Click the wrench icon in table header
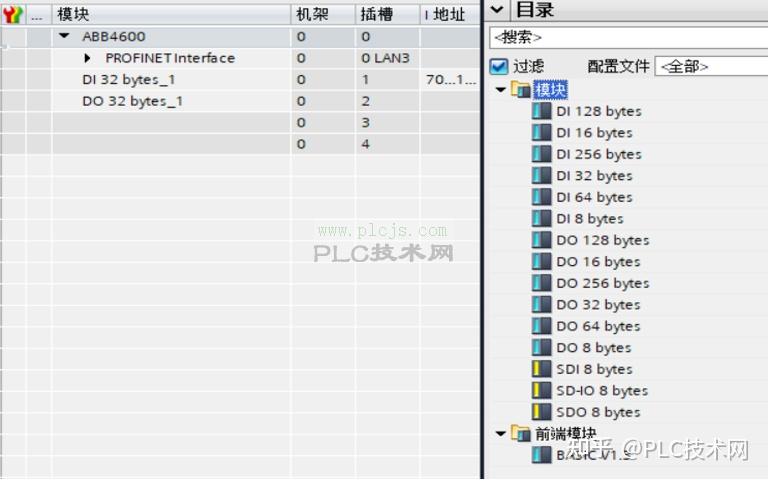The height and width of the screenshot is (481, 768). tap(13, 15)
